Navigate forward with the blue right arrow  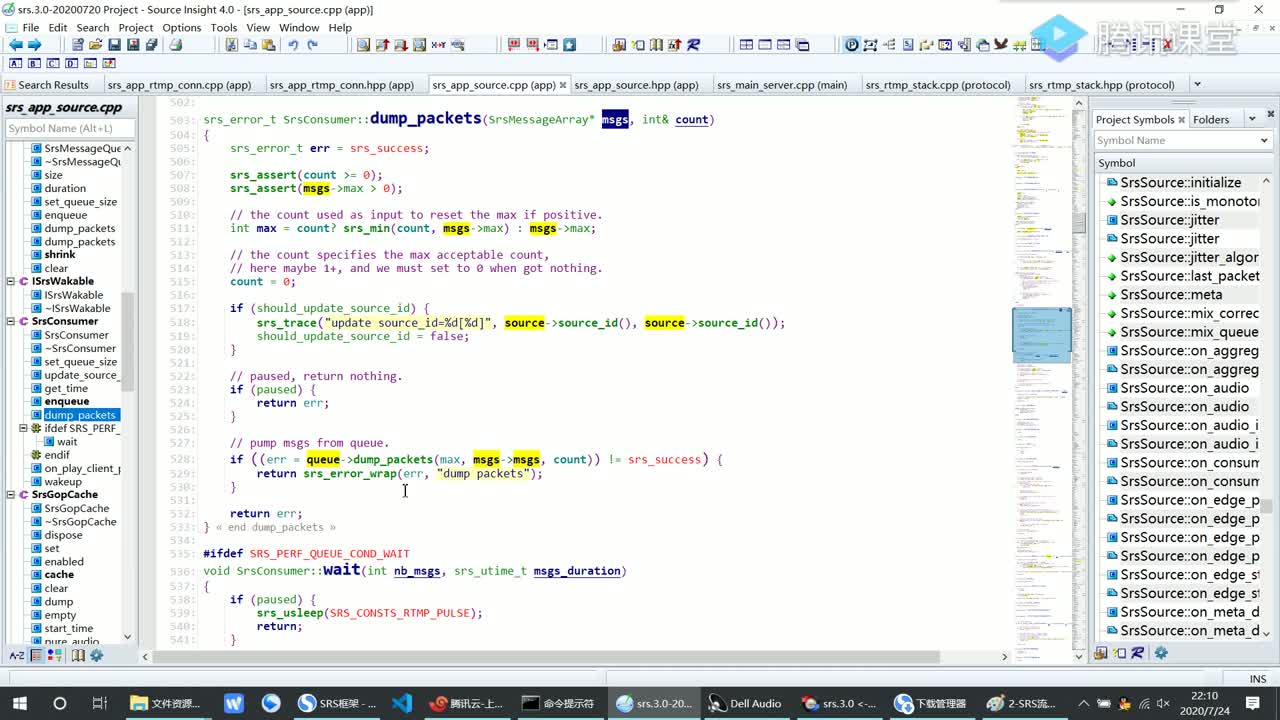[x=35, y=45]
